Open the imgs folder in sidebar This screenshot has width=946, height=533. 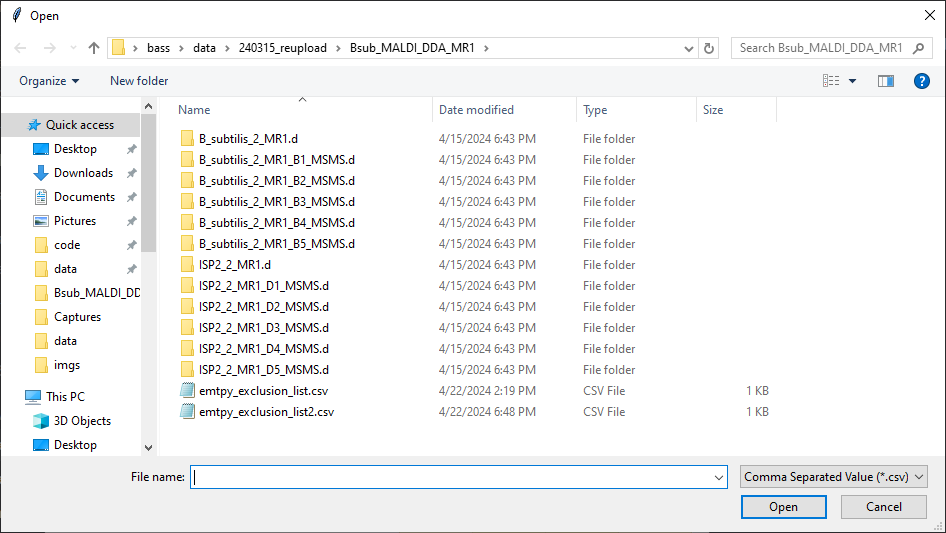coord(66,365)
